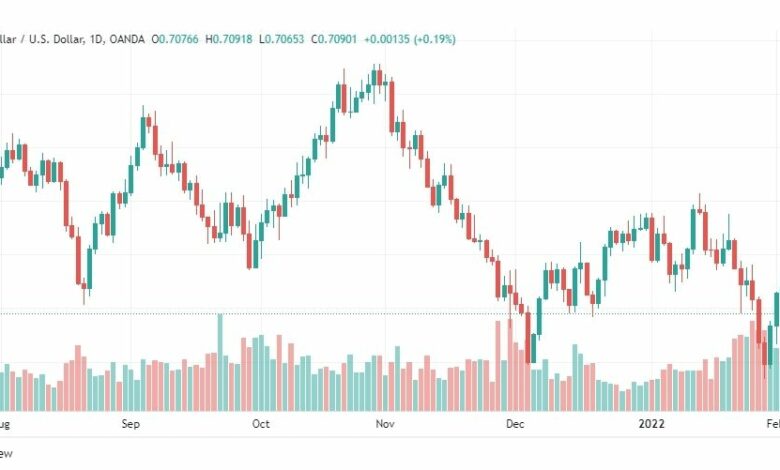Click the long green candle at the early-December low
780x470 pixels.
[x=533, y=348]
